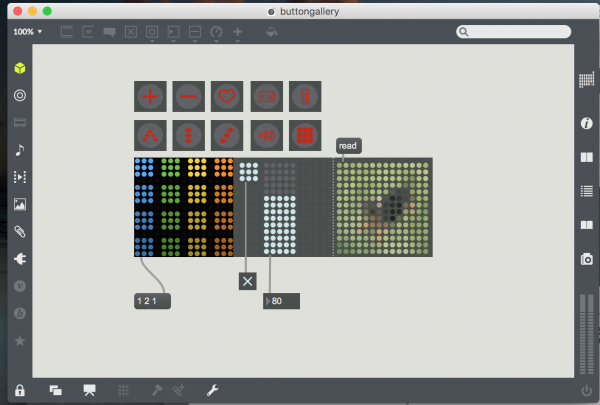Add a message box from toolbar
The width and height of the screenshot is (600, 405).
[88, 32]
